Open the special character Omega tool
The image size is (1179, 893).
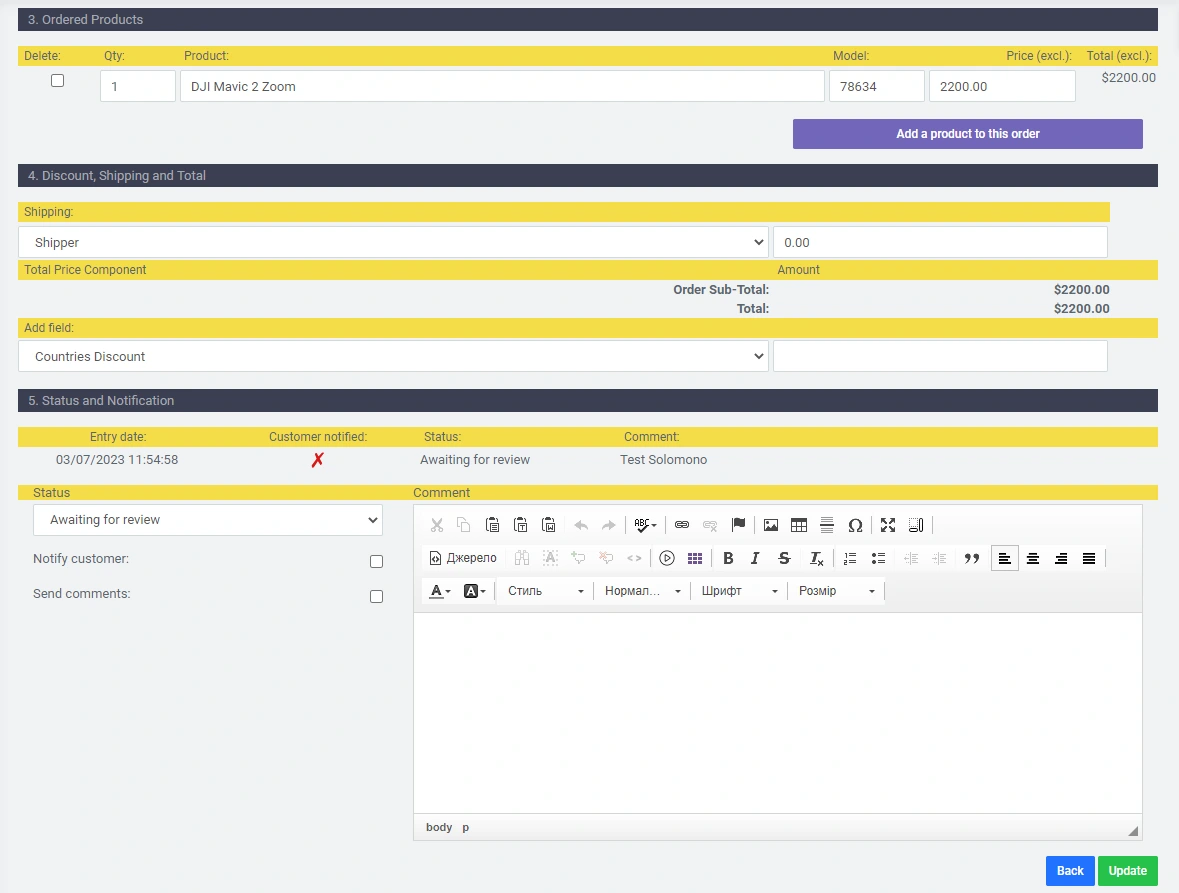tap(855, 525)
